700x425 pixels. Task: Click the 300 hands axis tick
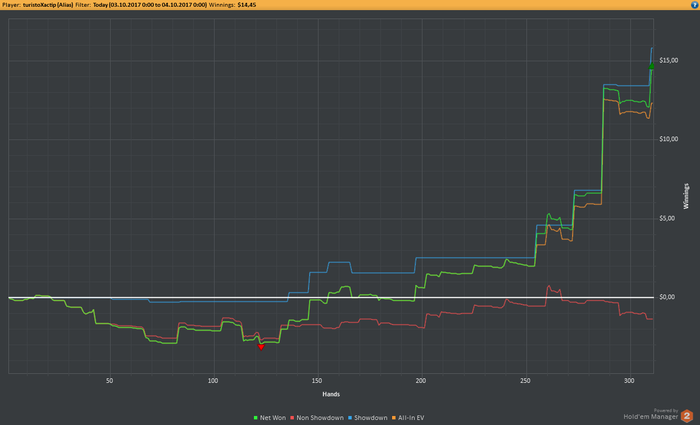pos(629,381)
